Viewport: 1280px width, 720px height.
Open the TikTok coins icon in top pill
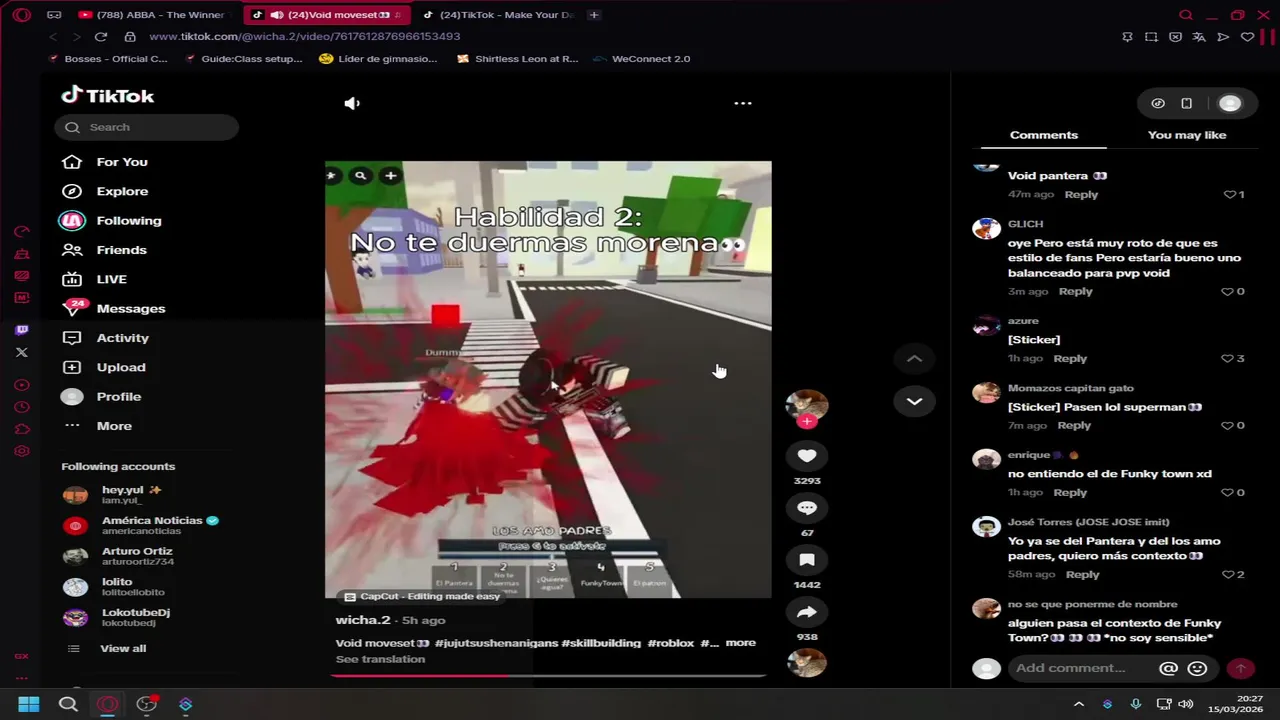(x=1158, y=103)
